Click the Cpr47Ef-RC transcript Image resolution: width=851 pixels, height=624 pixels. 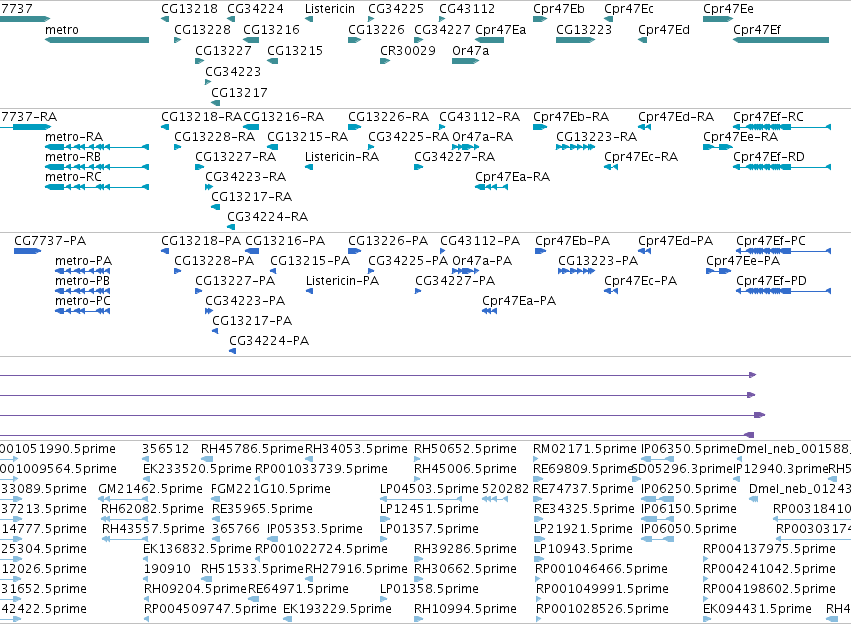782,127
